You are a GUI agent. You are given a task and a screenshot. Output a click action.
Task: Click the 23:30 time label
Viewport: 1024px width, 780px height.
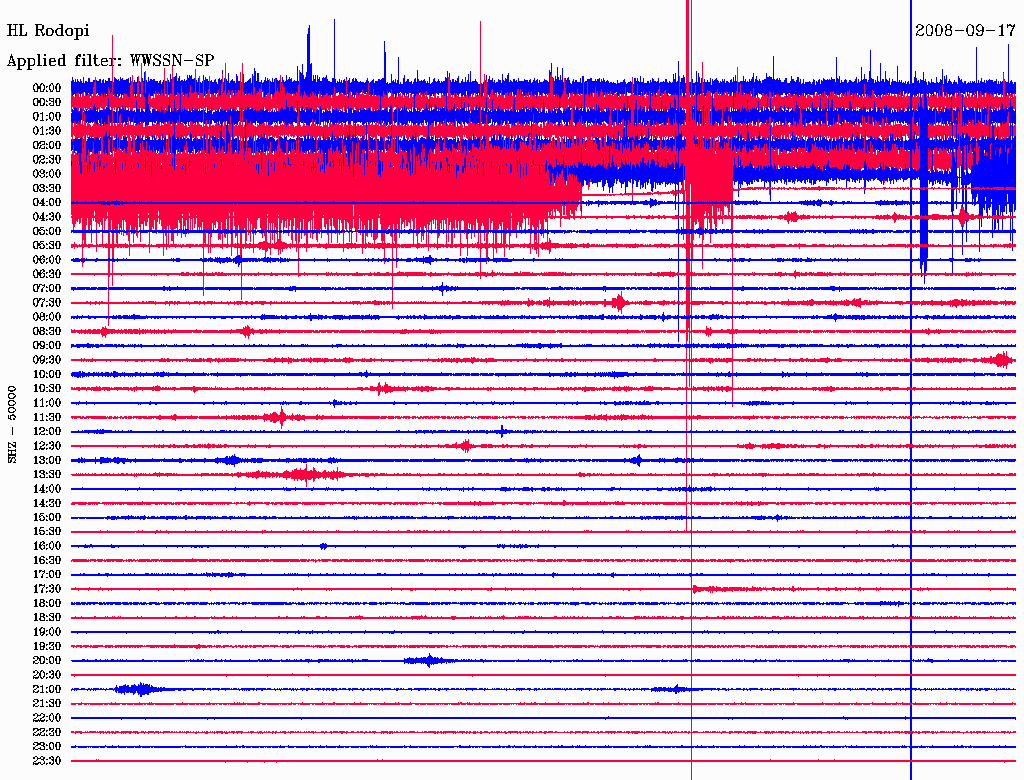(47, 760)
